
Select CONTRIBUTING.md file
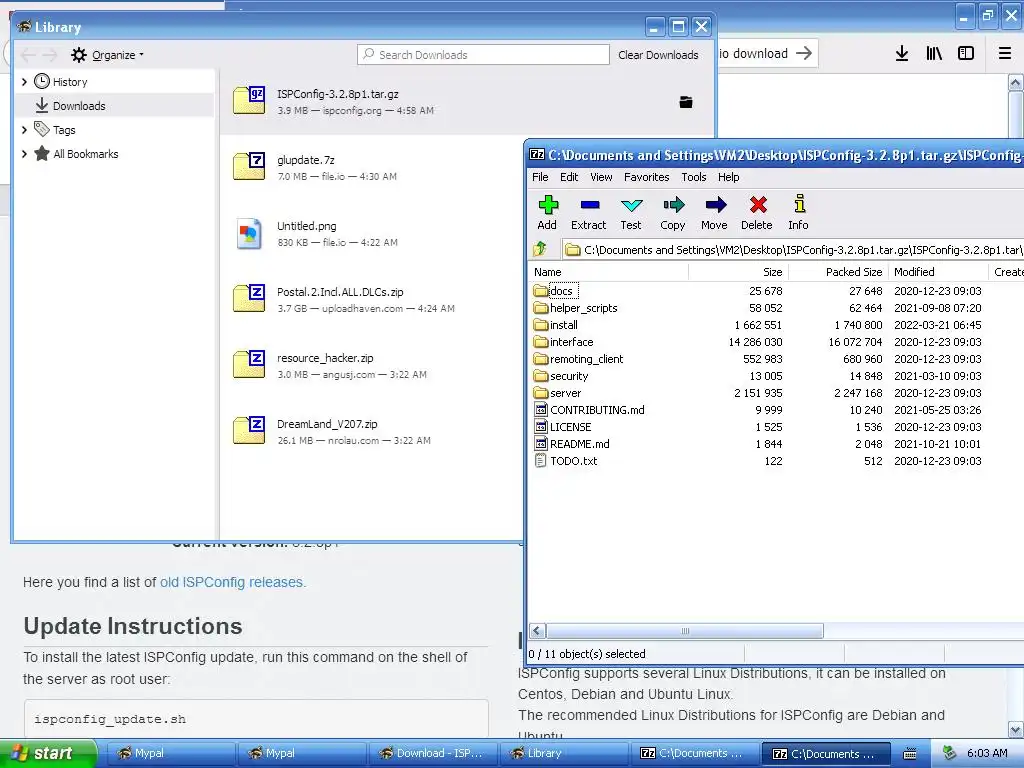(597, 409)
